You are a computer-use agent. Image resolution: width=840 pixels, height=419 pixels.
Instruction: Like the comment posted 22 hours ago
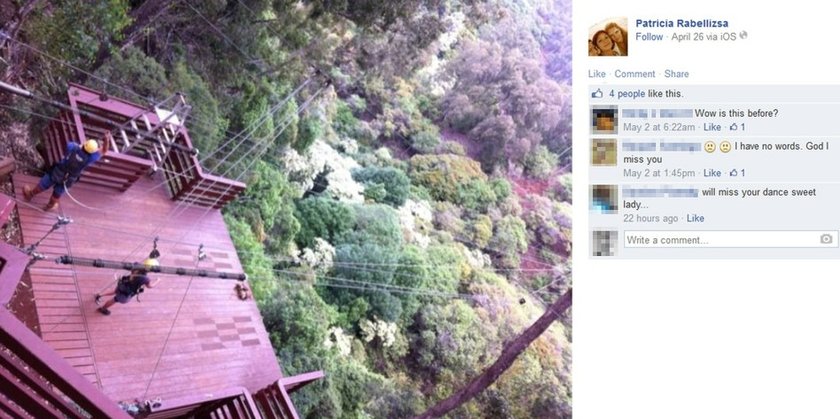[695, 218]
